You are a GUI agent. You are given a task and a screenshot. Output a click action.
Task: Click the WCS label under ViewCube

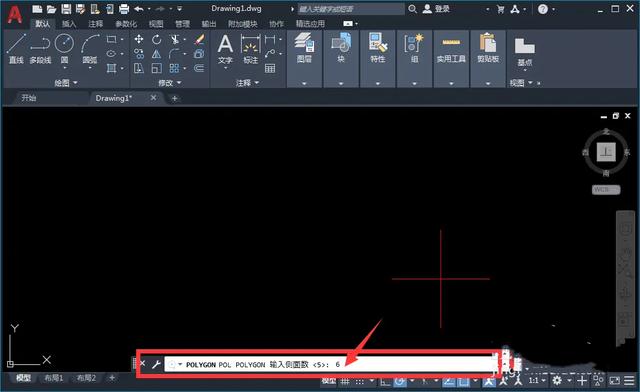[606, 189]
